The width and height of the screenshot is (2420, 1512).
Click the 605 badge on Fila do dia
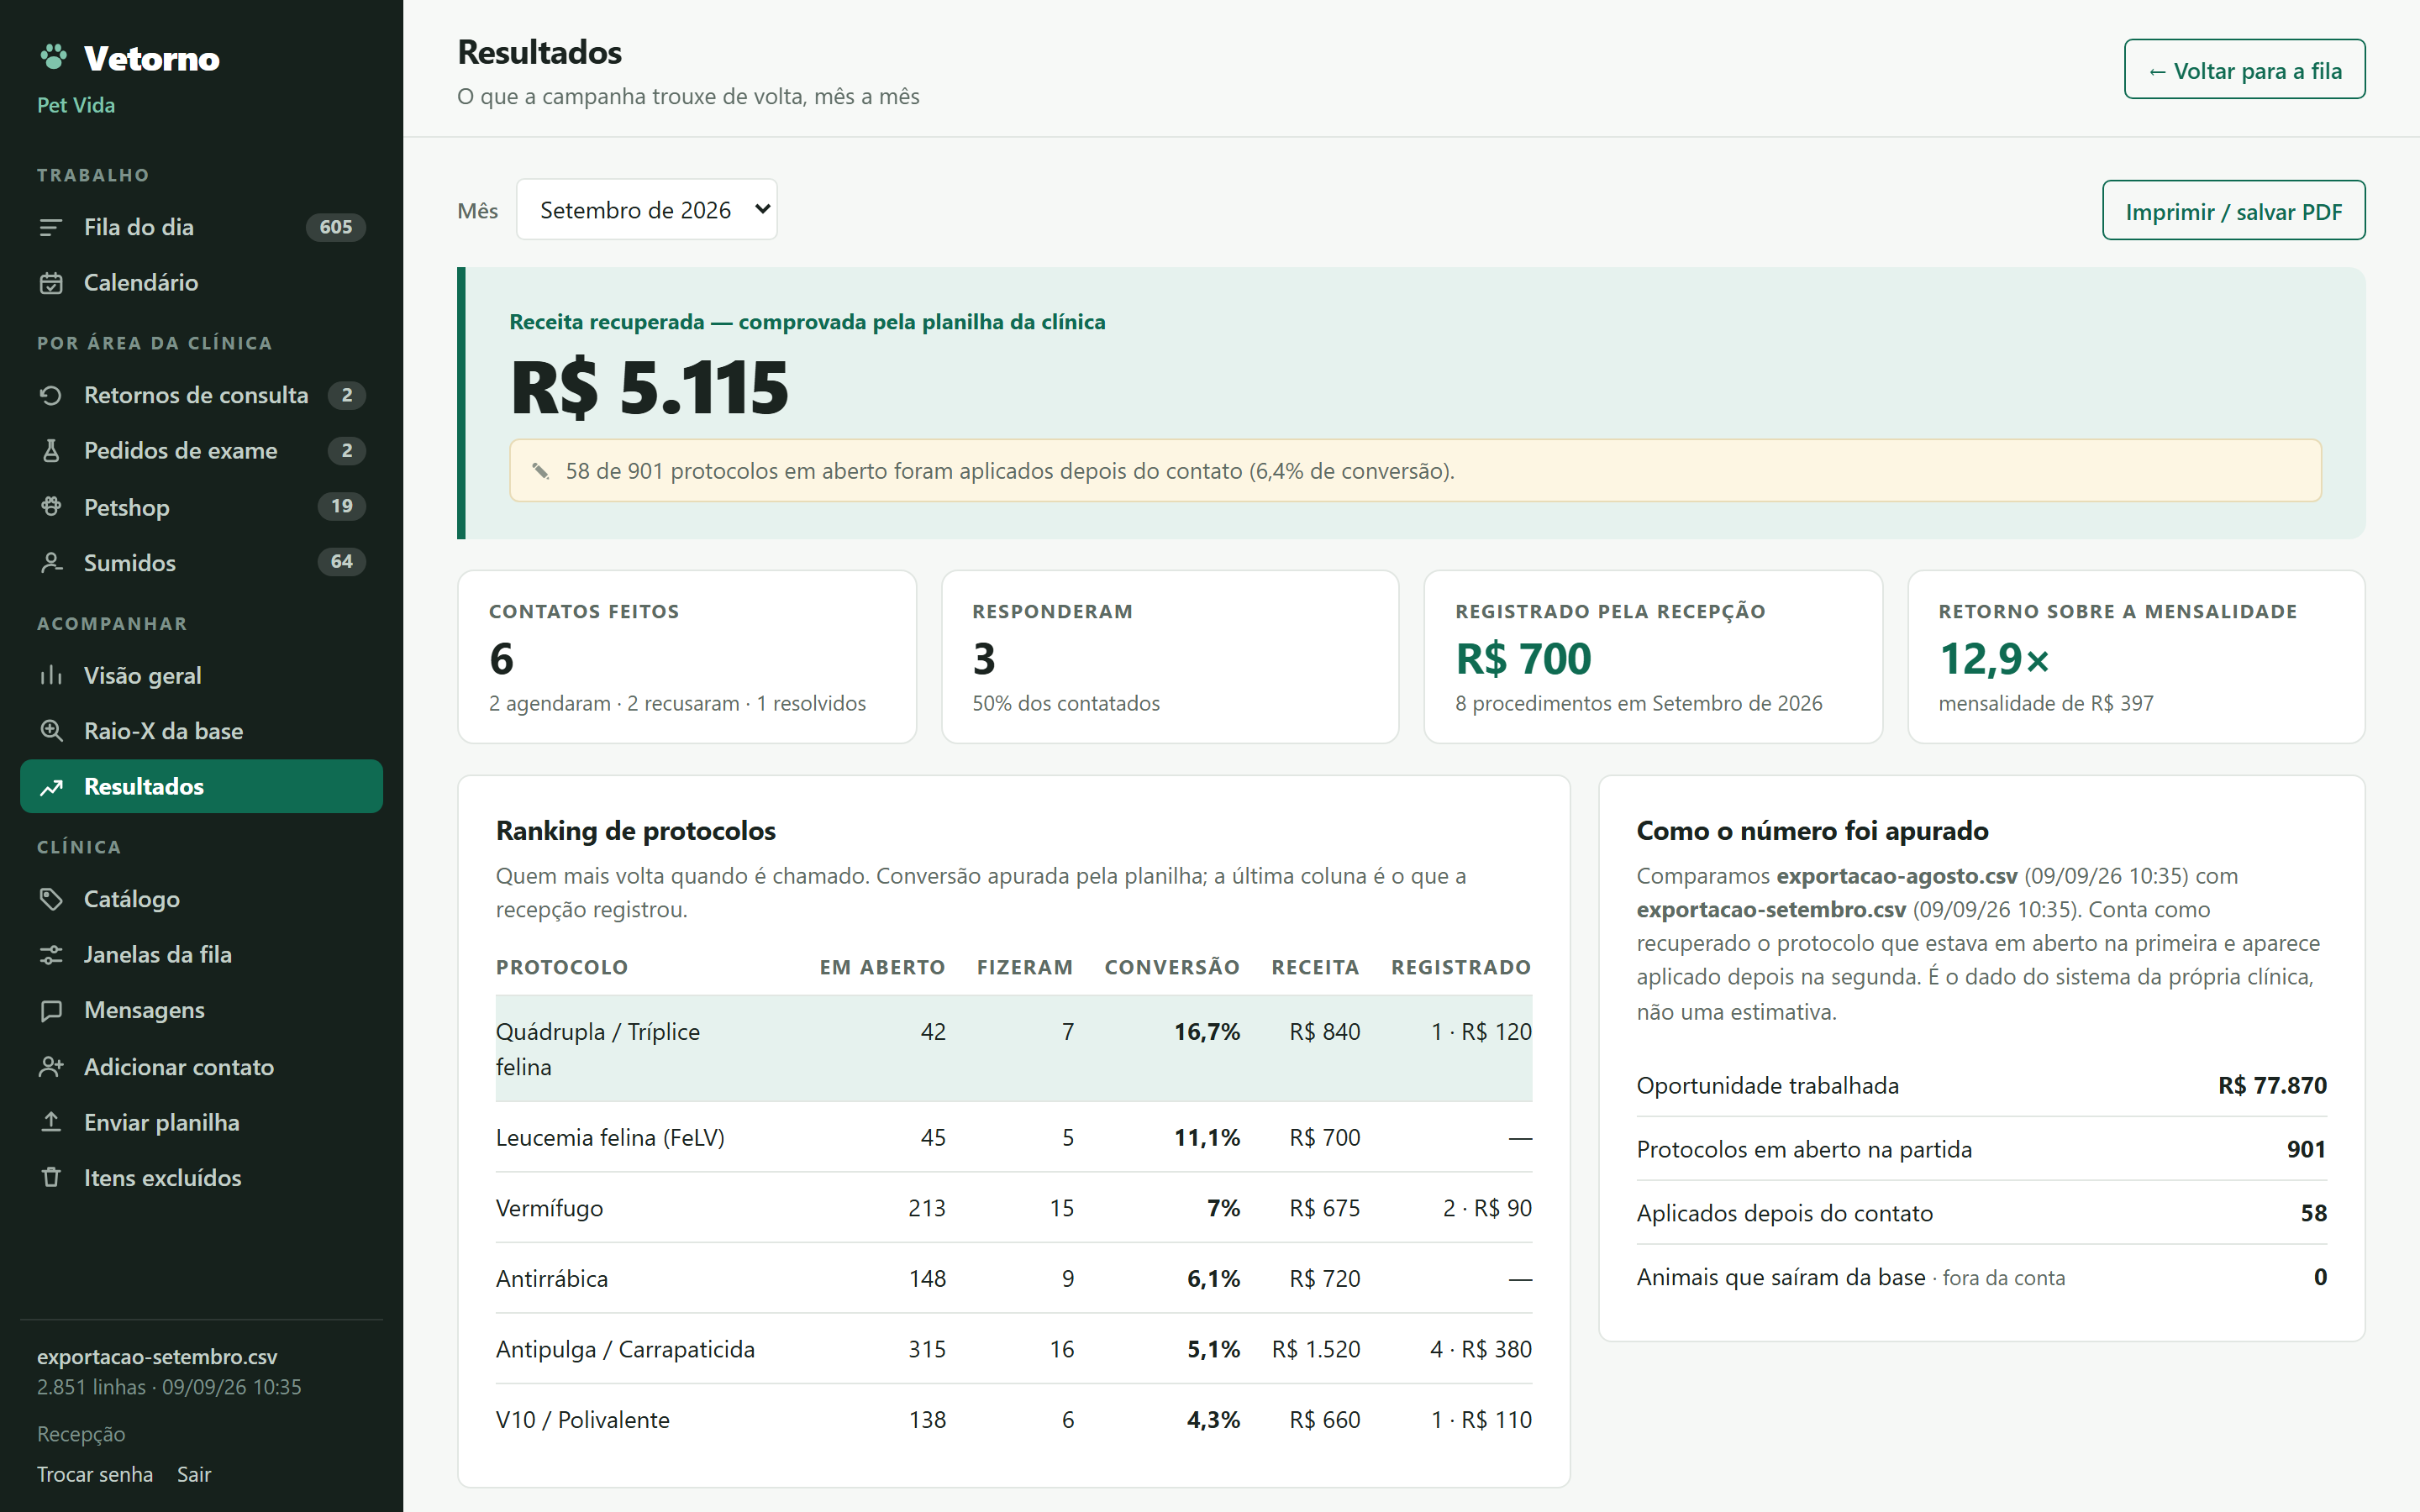pos(336,227)
